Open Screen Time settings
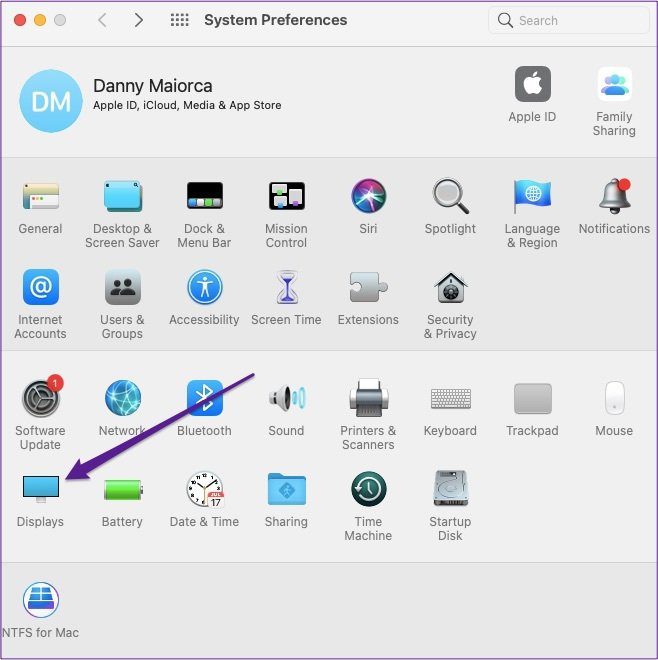The height and width of the screenshot is (660, 658). (x=287, y=287)
